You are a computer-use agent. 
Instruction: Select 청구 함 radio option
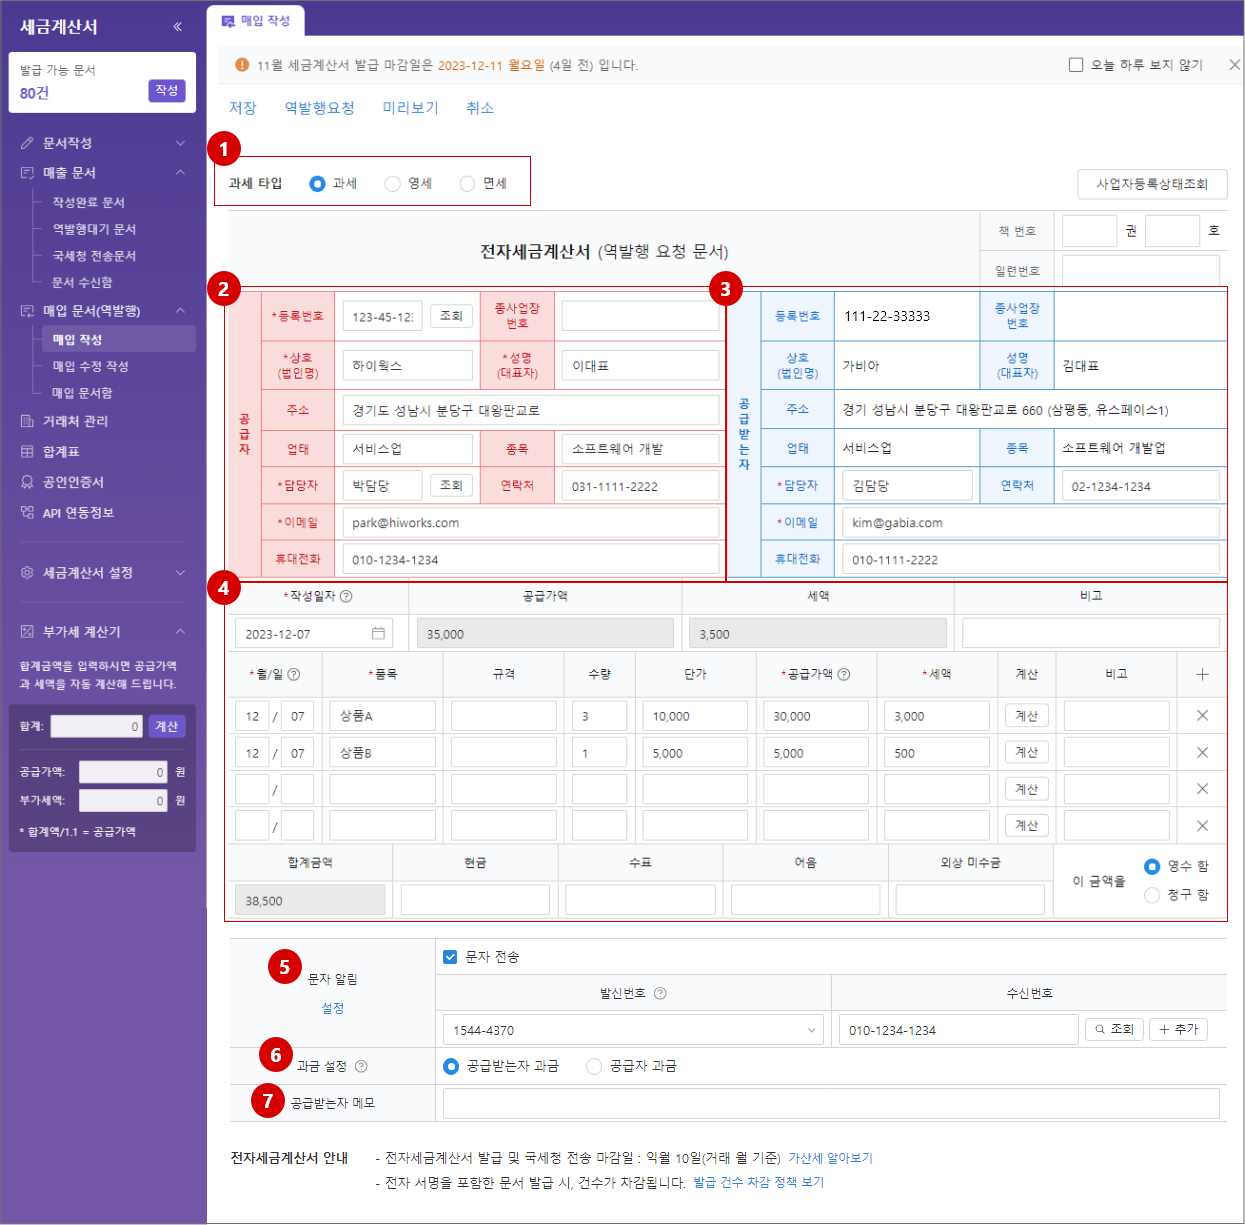pyautogui.click(x=1152, y=894)
